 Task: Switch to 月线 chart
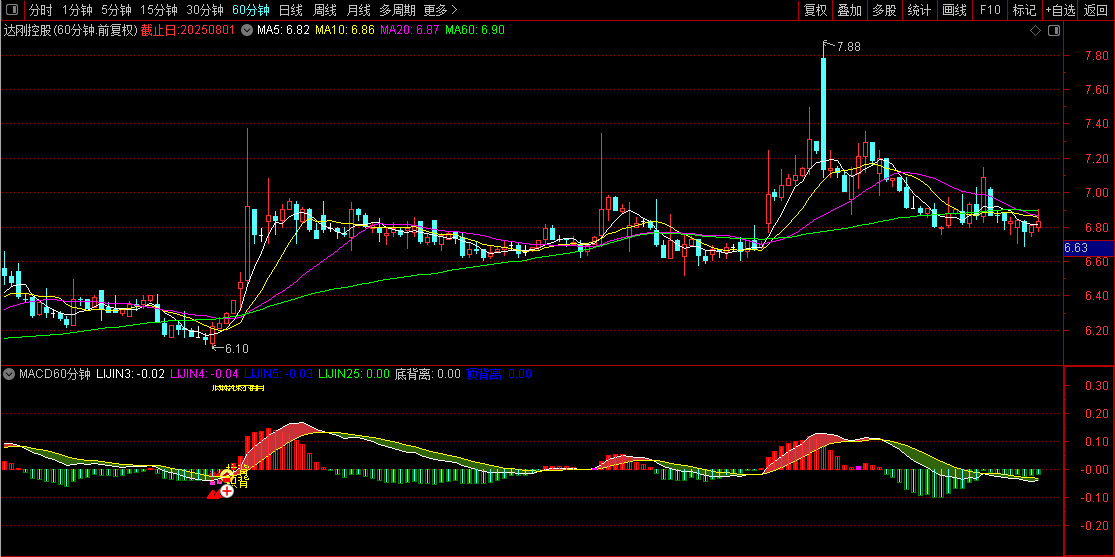click(358, 10)
